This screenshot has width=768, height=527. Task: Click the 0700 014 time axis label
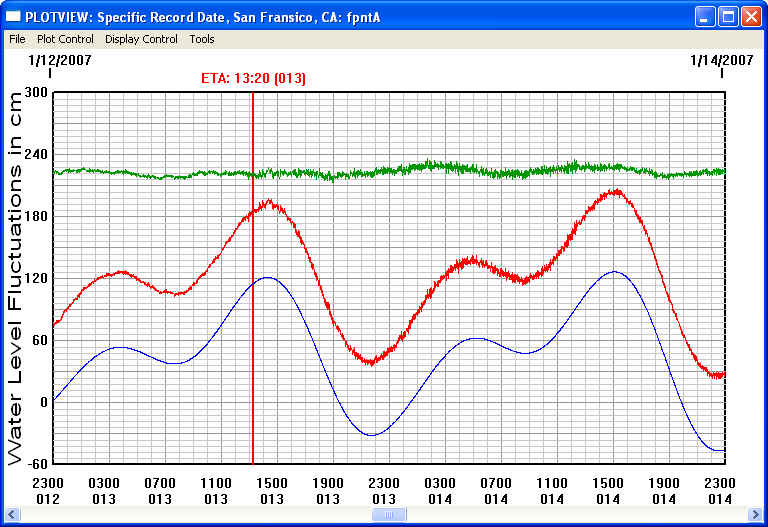496,491
